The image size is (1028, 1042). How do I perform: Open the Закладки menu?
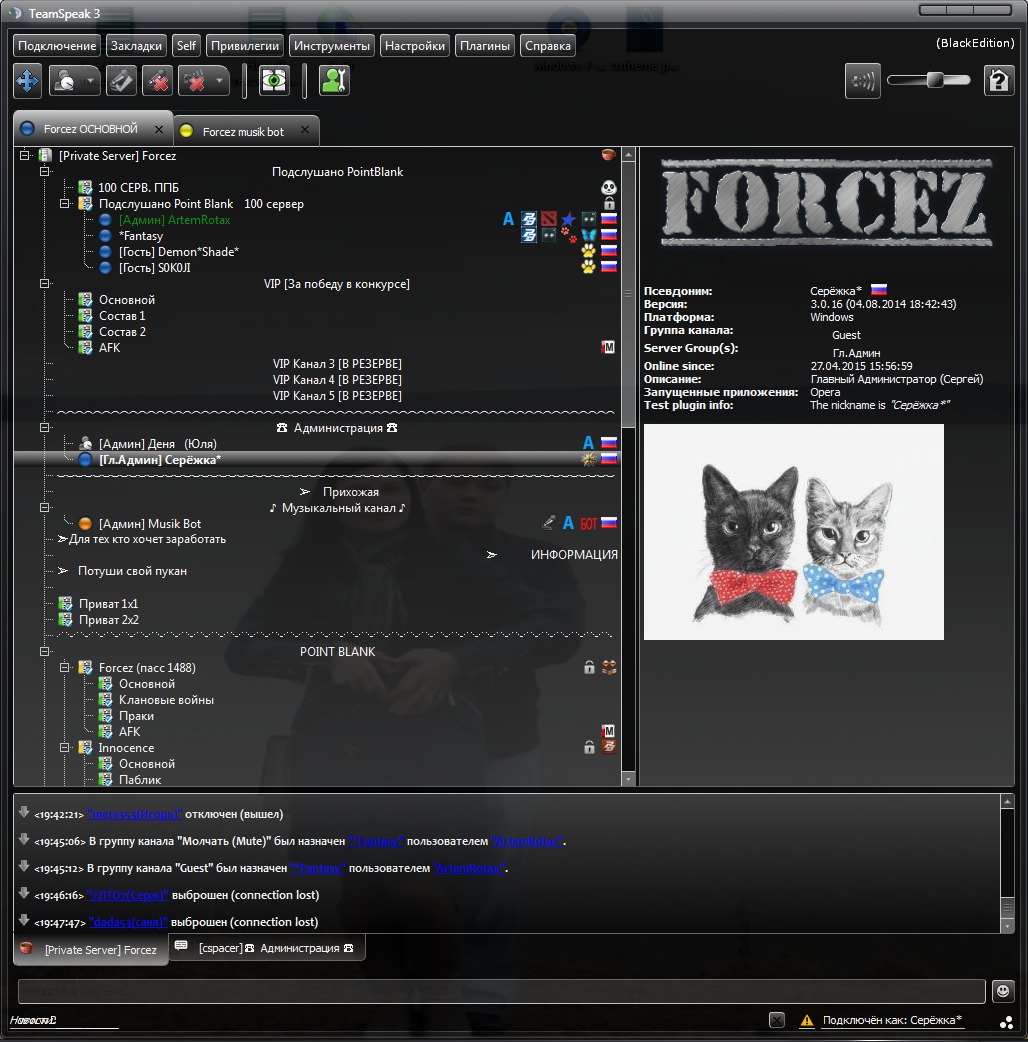tap(136, 46)
